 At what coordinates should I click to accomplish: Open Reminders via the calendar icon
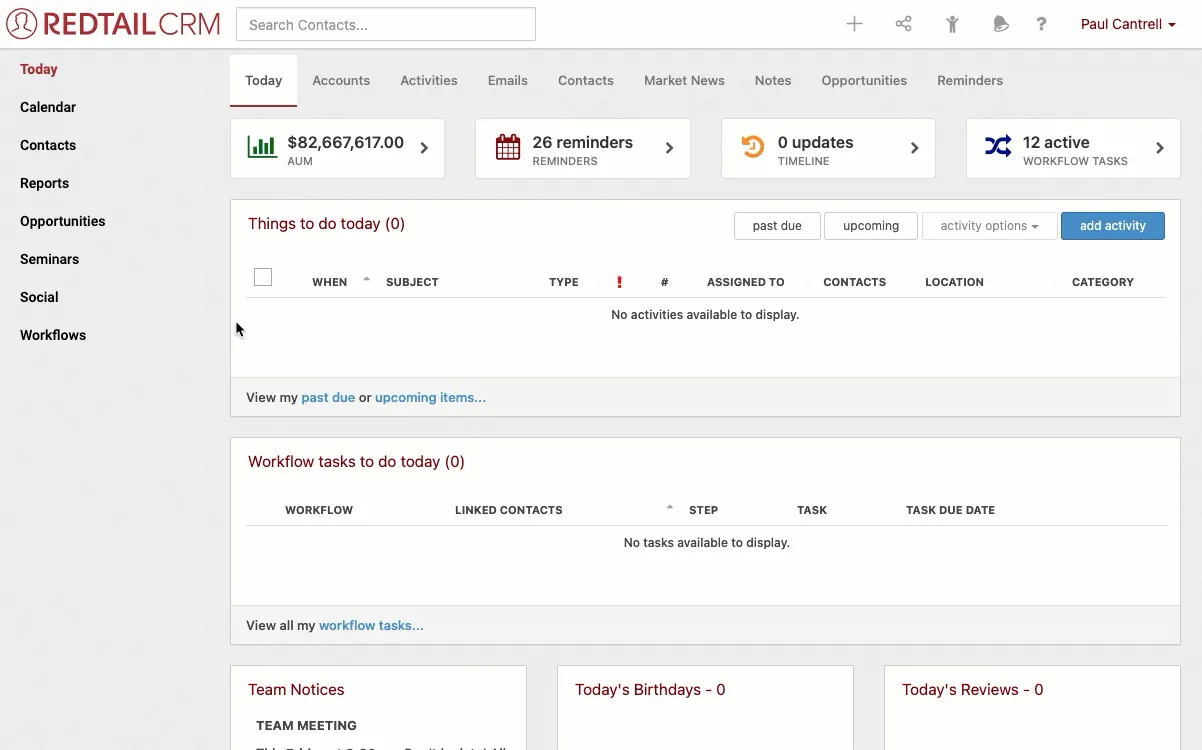tap(507, 145)
